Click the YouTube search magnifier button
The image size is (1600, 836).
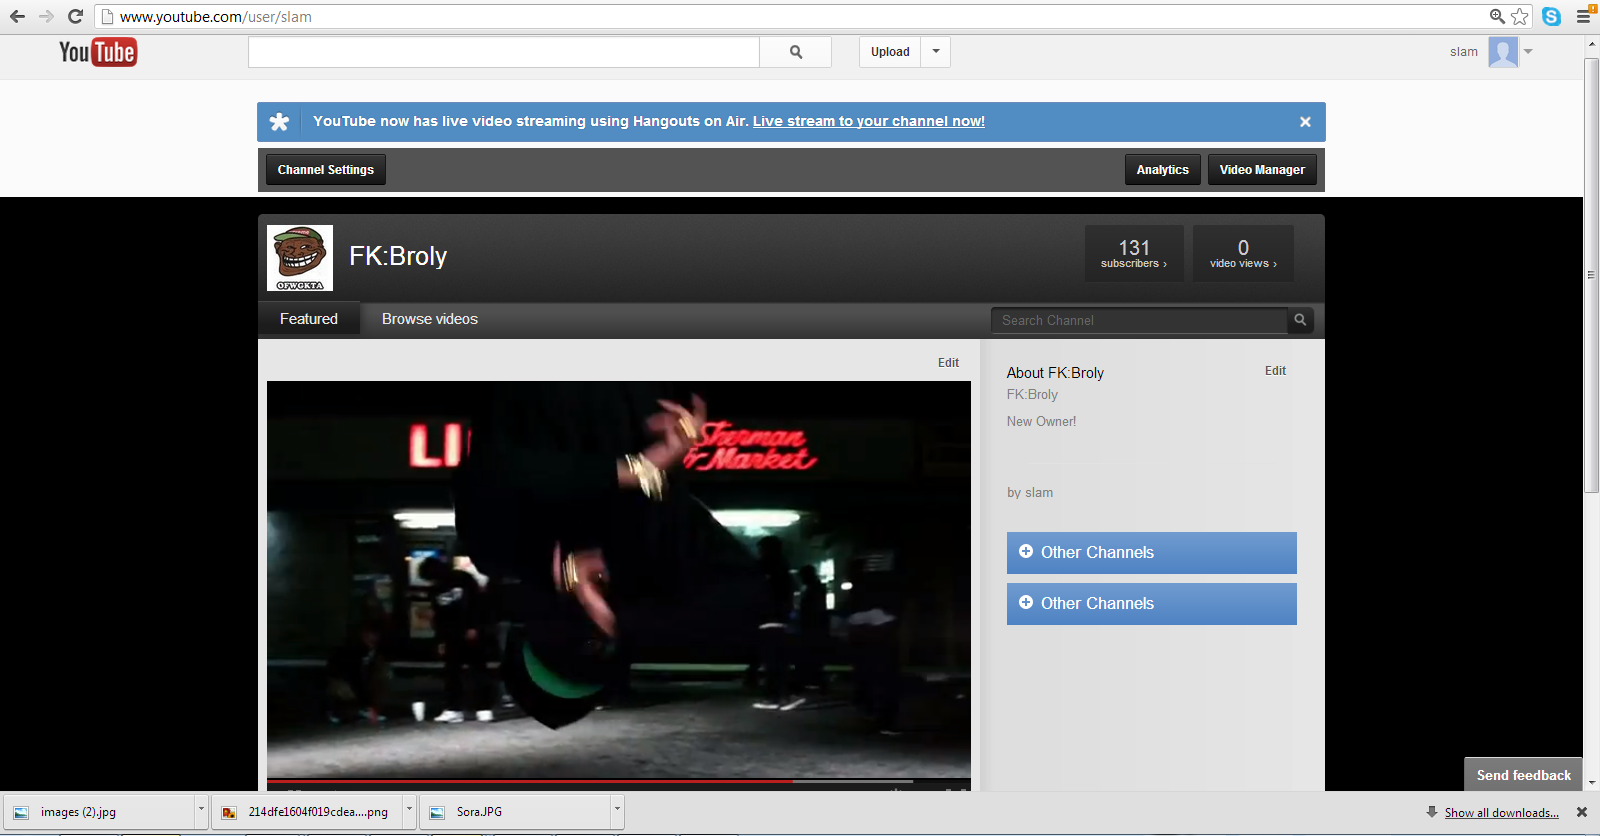point(796,52)
